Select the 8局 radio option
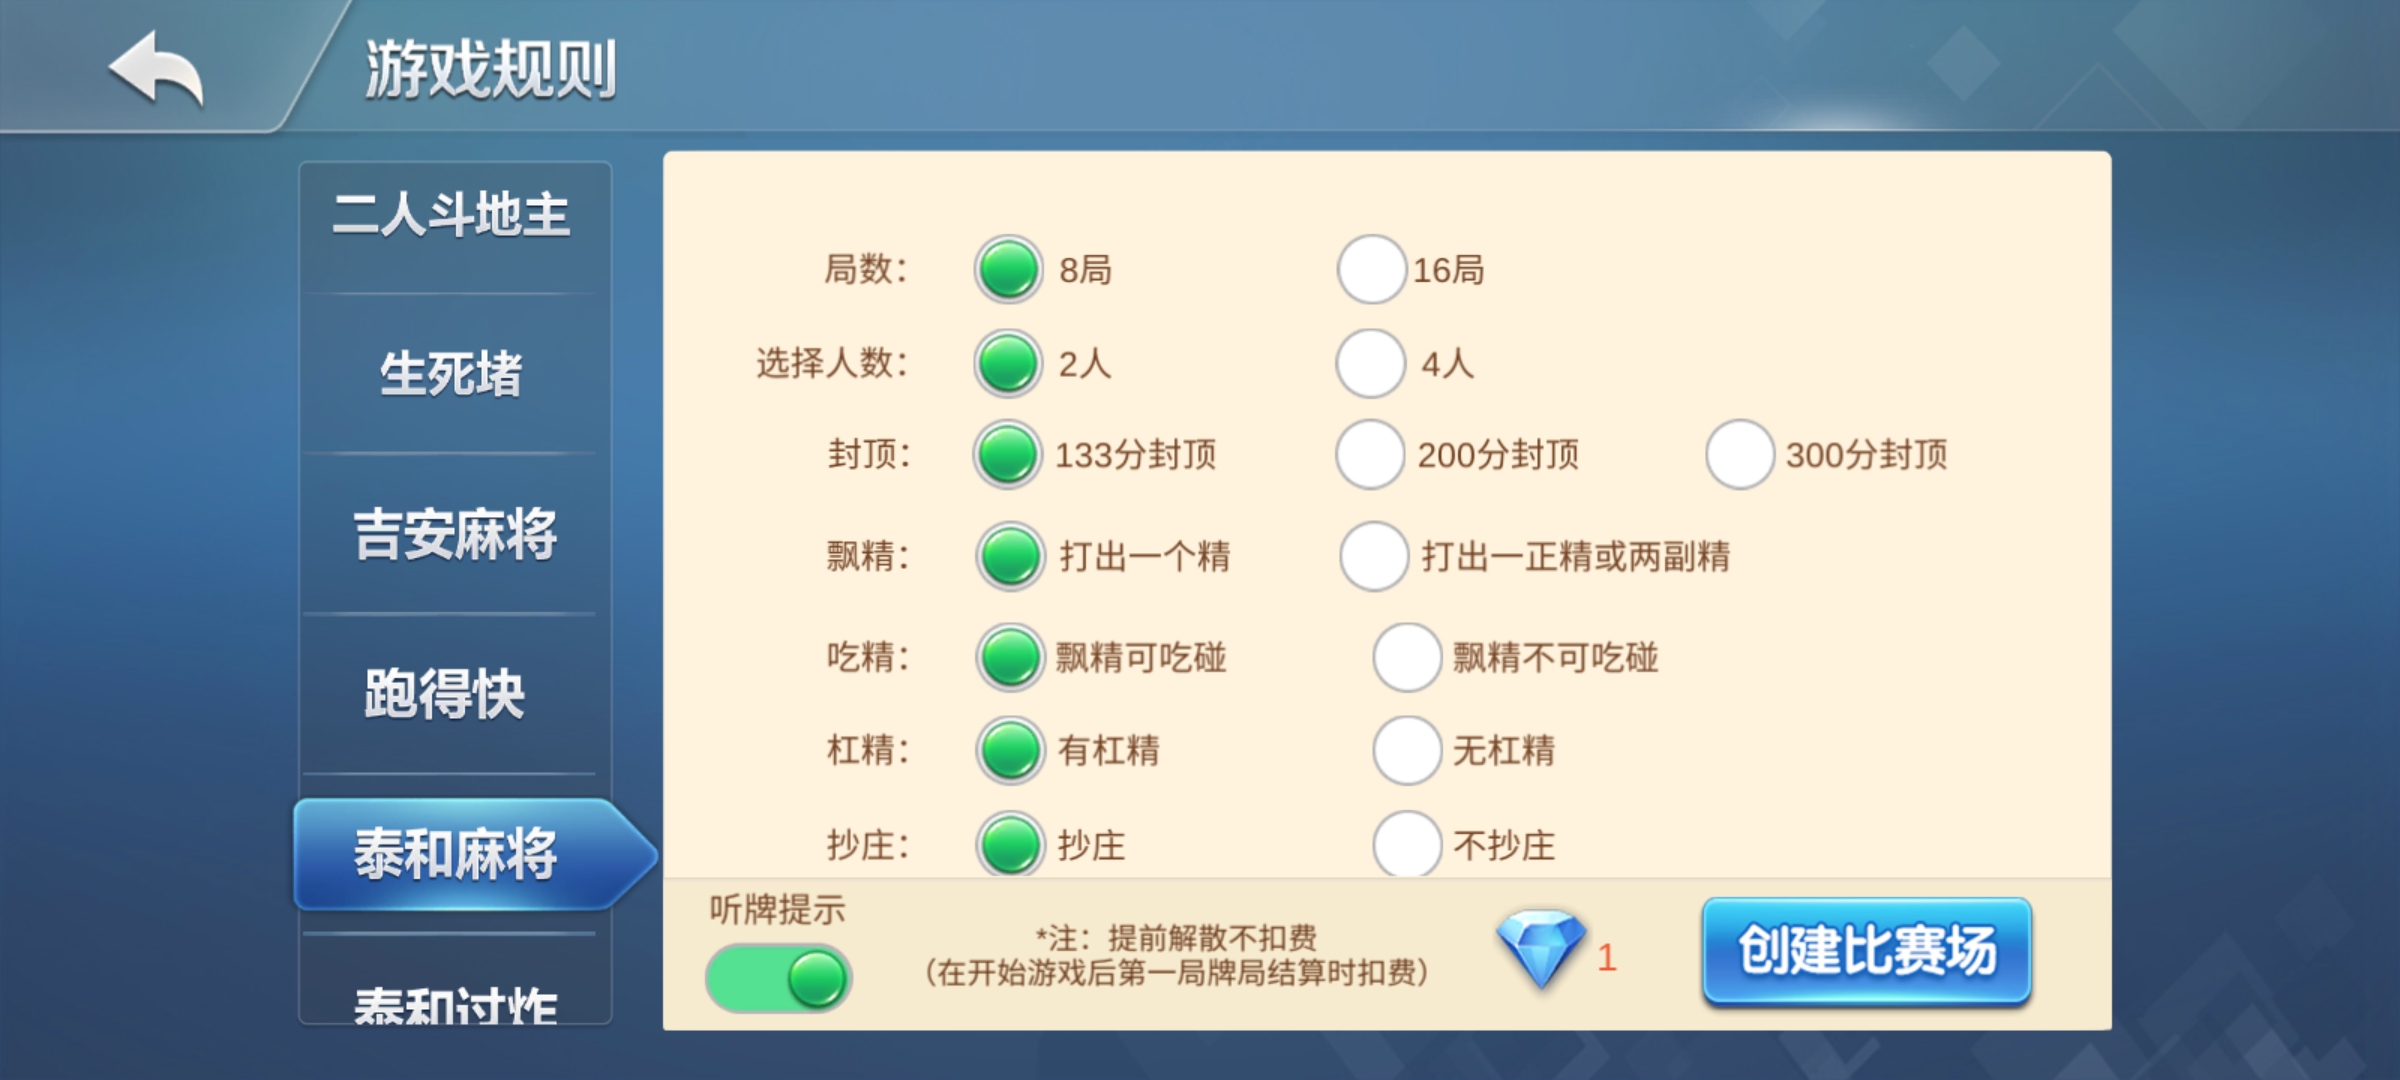Image resolution: width=2400 pixels, height=1080 pixels. click(x=1008, y=269)
